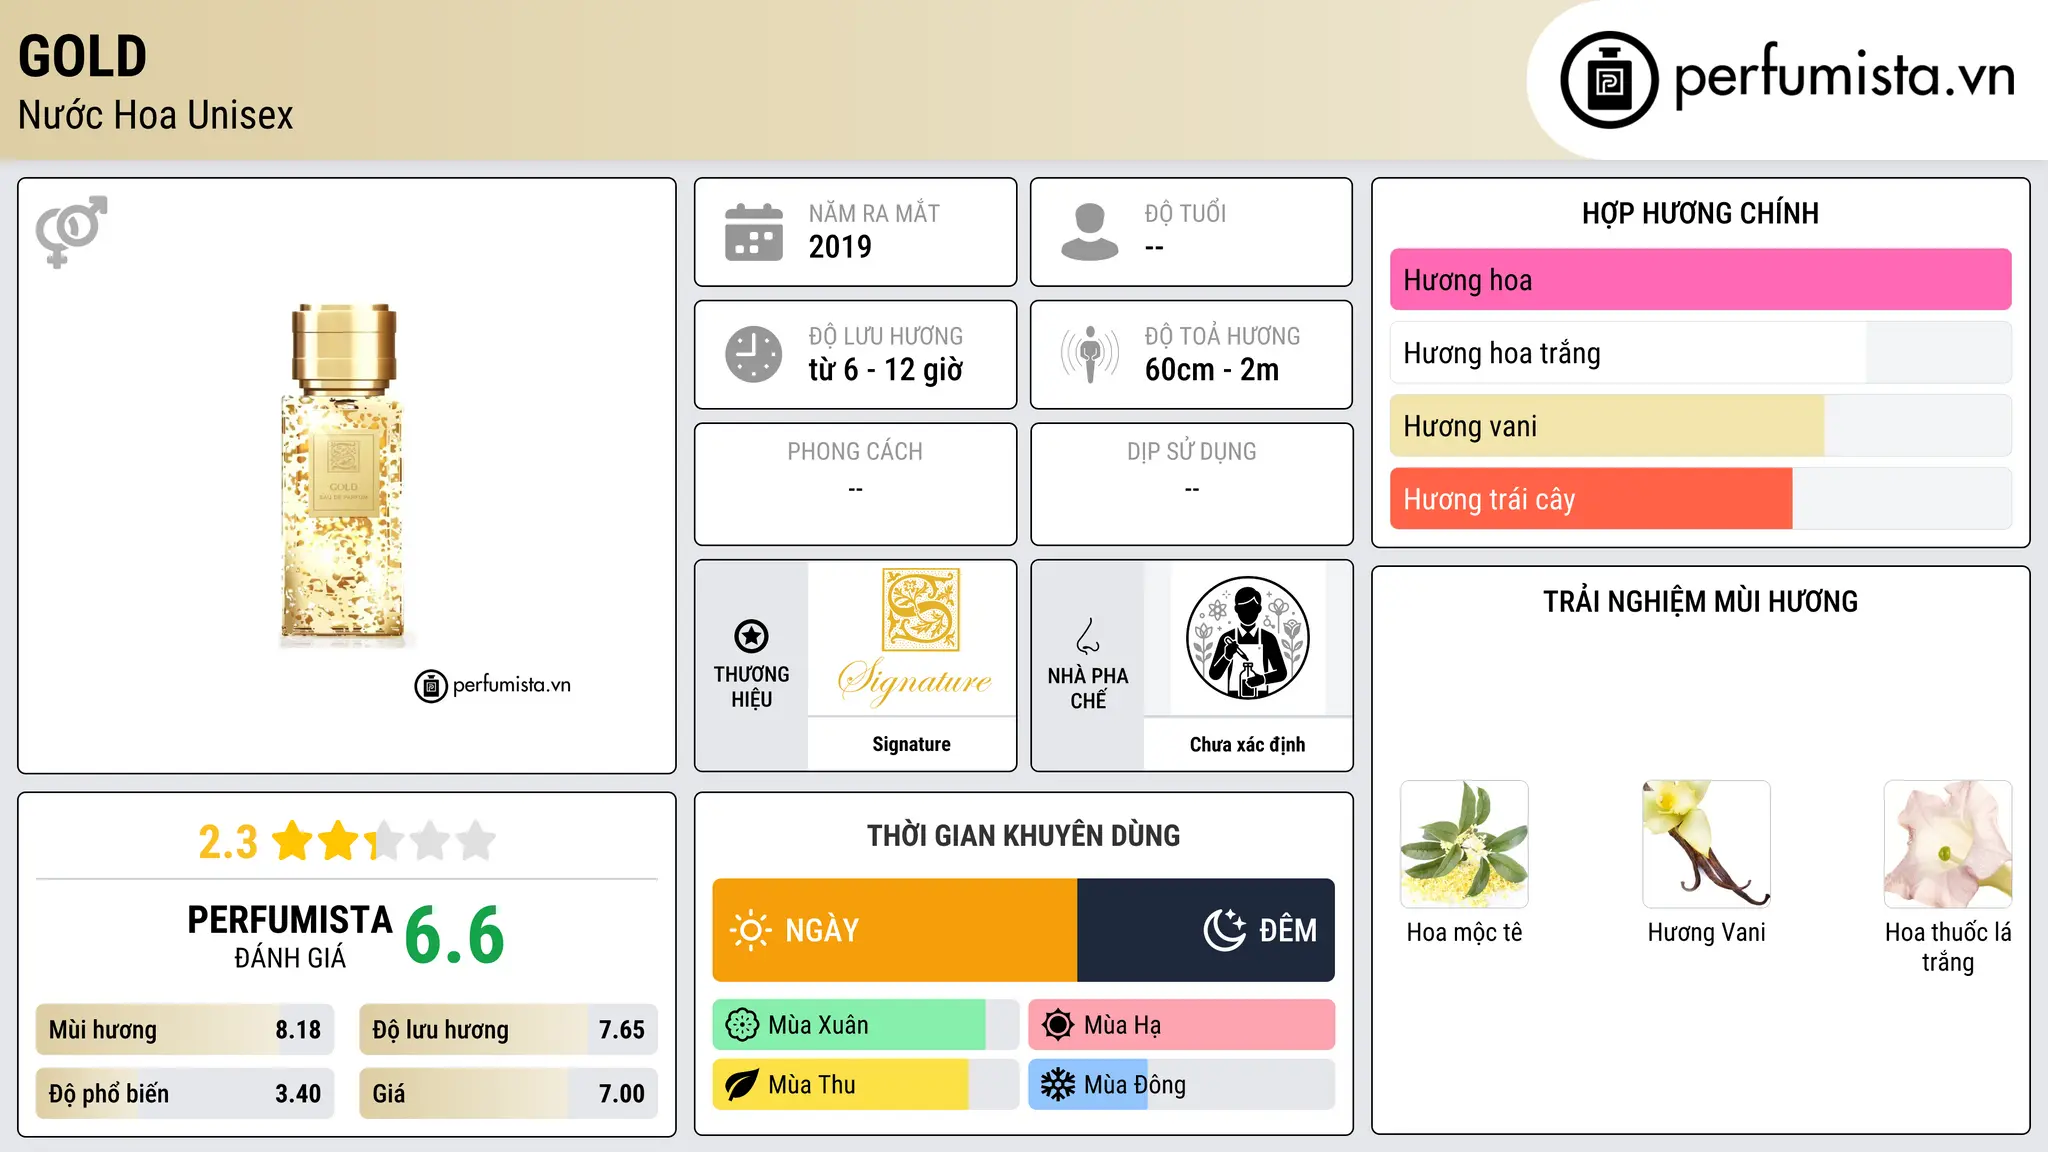Click the perfumista.vn bottle logo icon in header
2048x1152 pixels.
tap(1609, 80)
